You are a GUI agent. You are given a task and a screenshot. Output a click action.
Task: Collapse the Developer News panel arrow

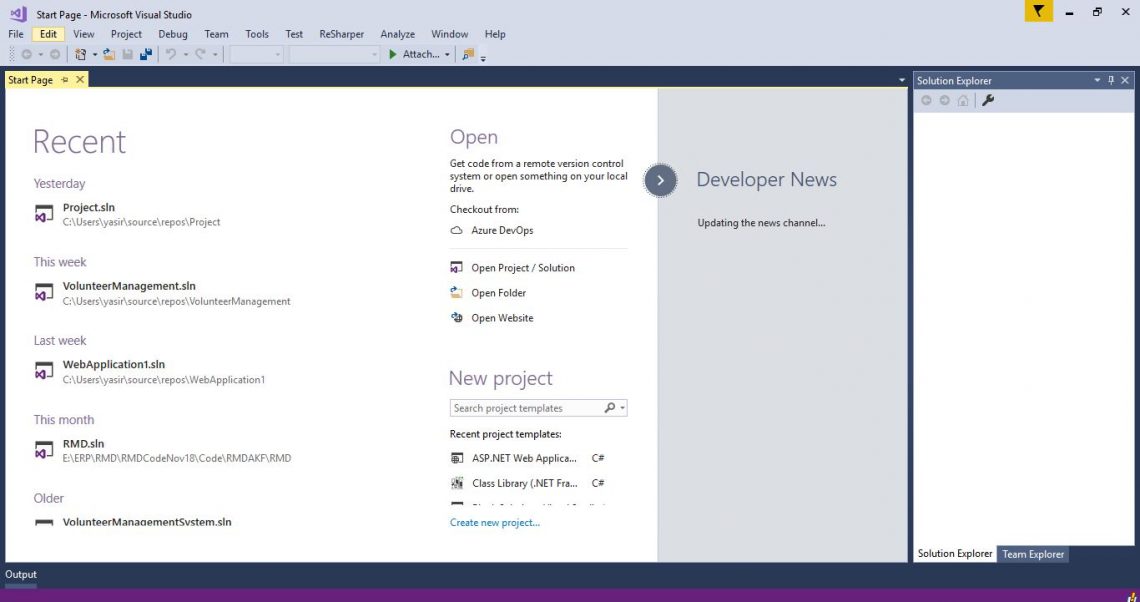coord(660,180)
